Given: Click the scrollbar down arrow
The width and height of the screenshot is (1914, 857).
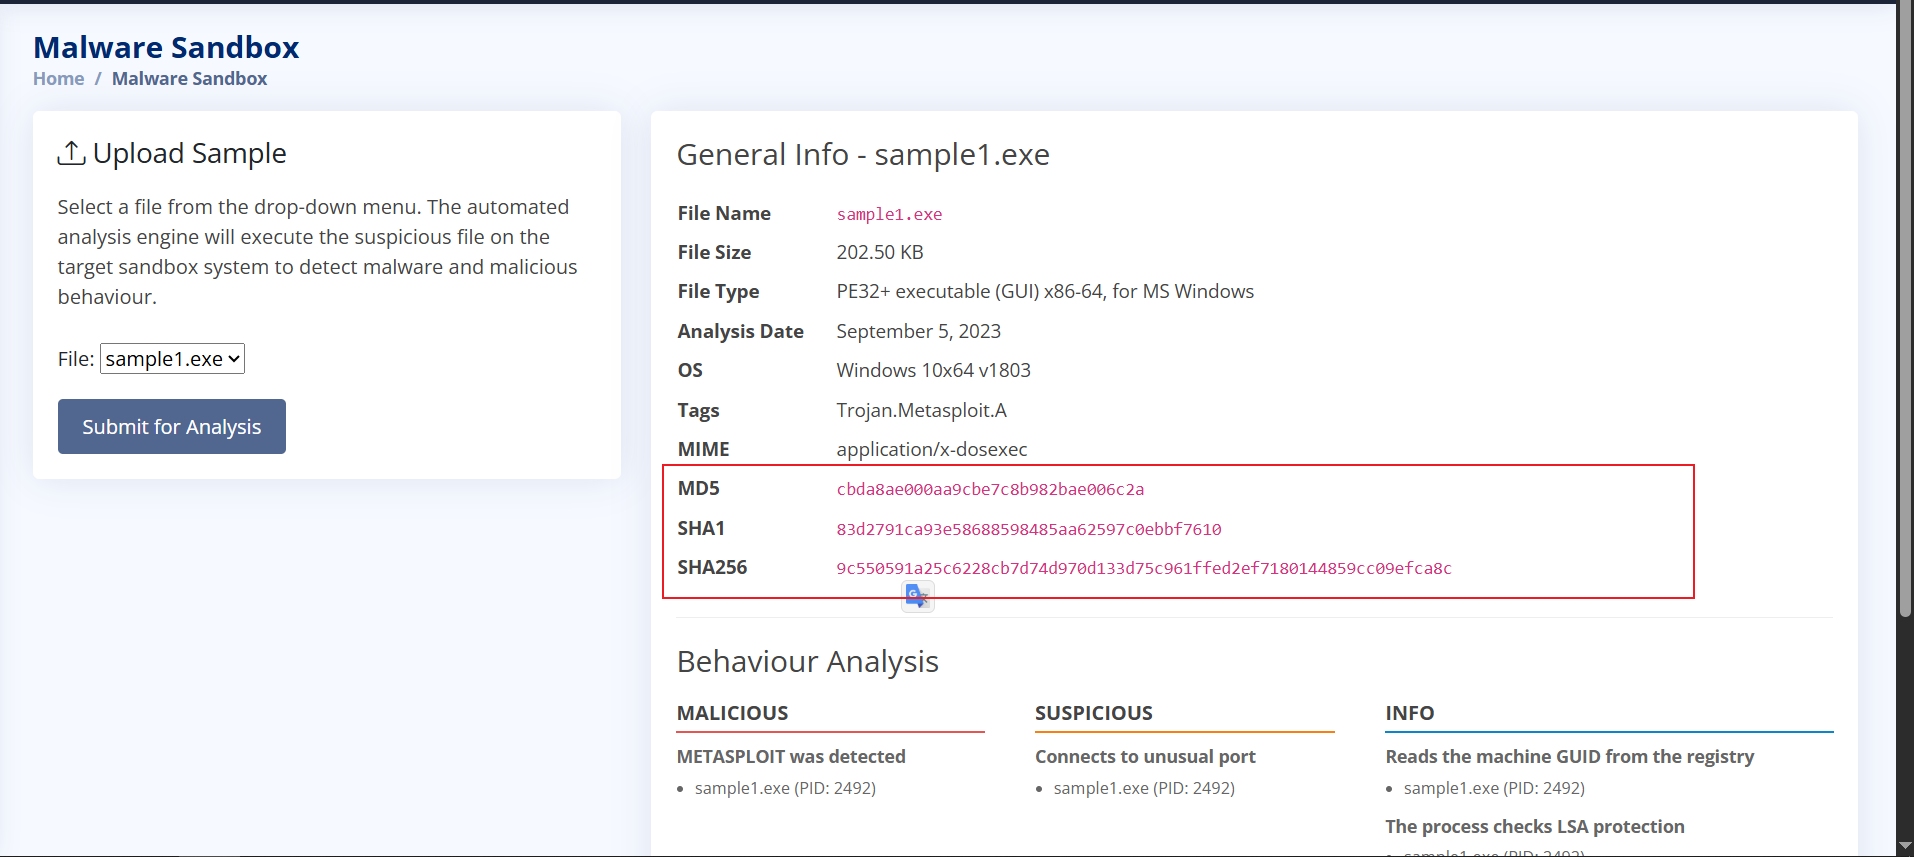Looking at the screenshot, I should tap(1904, 847).
